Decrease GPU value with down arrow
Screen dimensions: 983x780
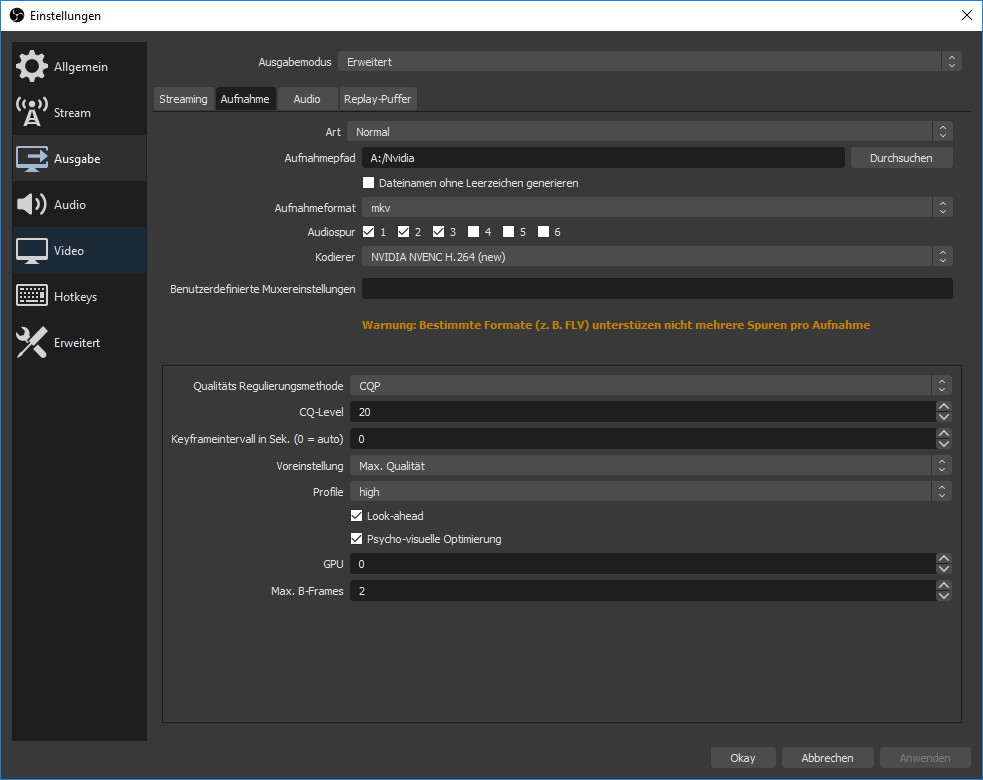pyautogui.click(x=944, y=569)
